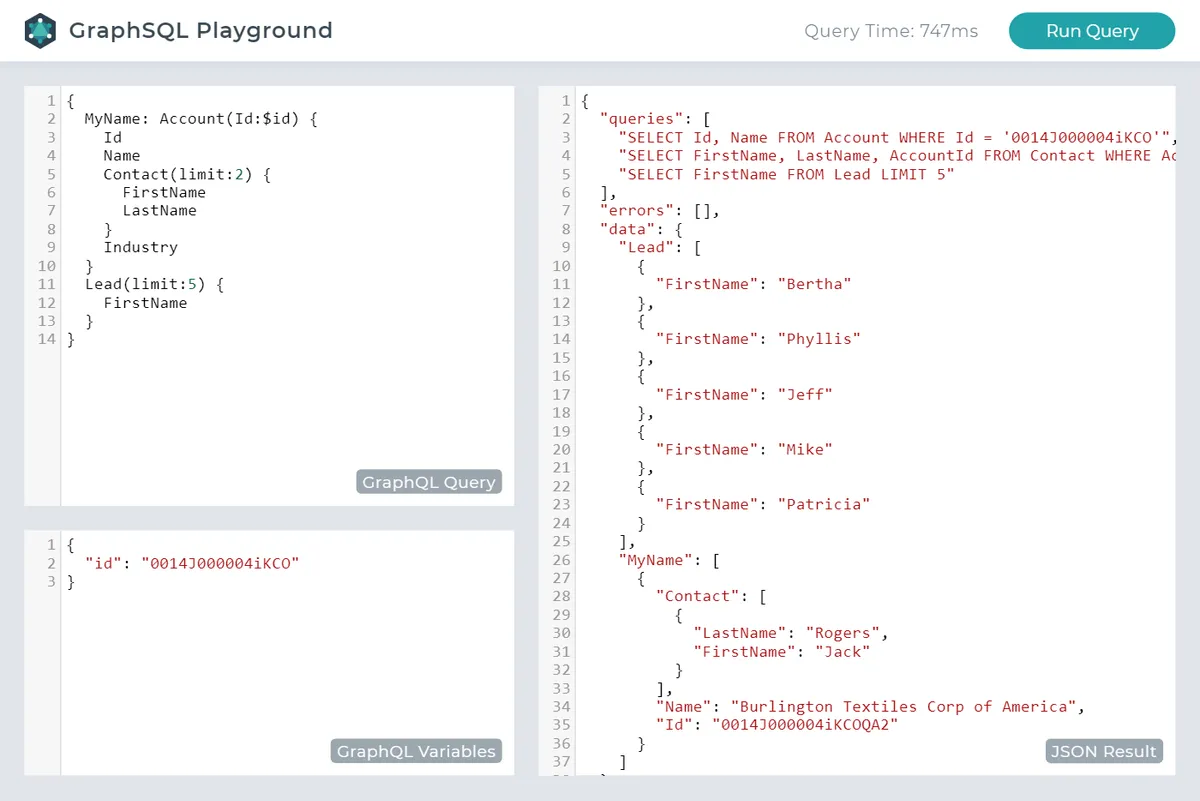1200x801 pixels.
Task: Click the "id": "0014J000004iKCO" variable line
Action: click(x=192, y=564)
